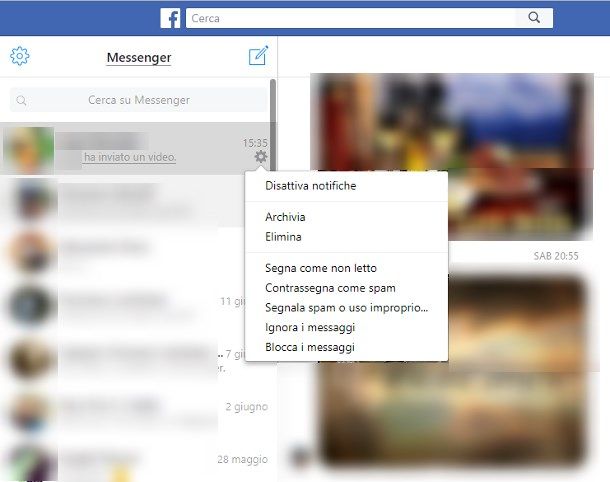Viewport: 610px width, 482px height.
Task: Click the SAB 20:55 timestamp
Action: pos(556,256)
